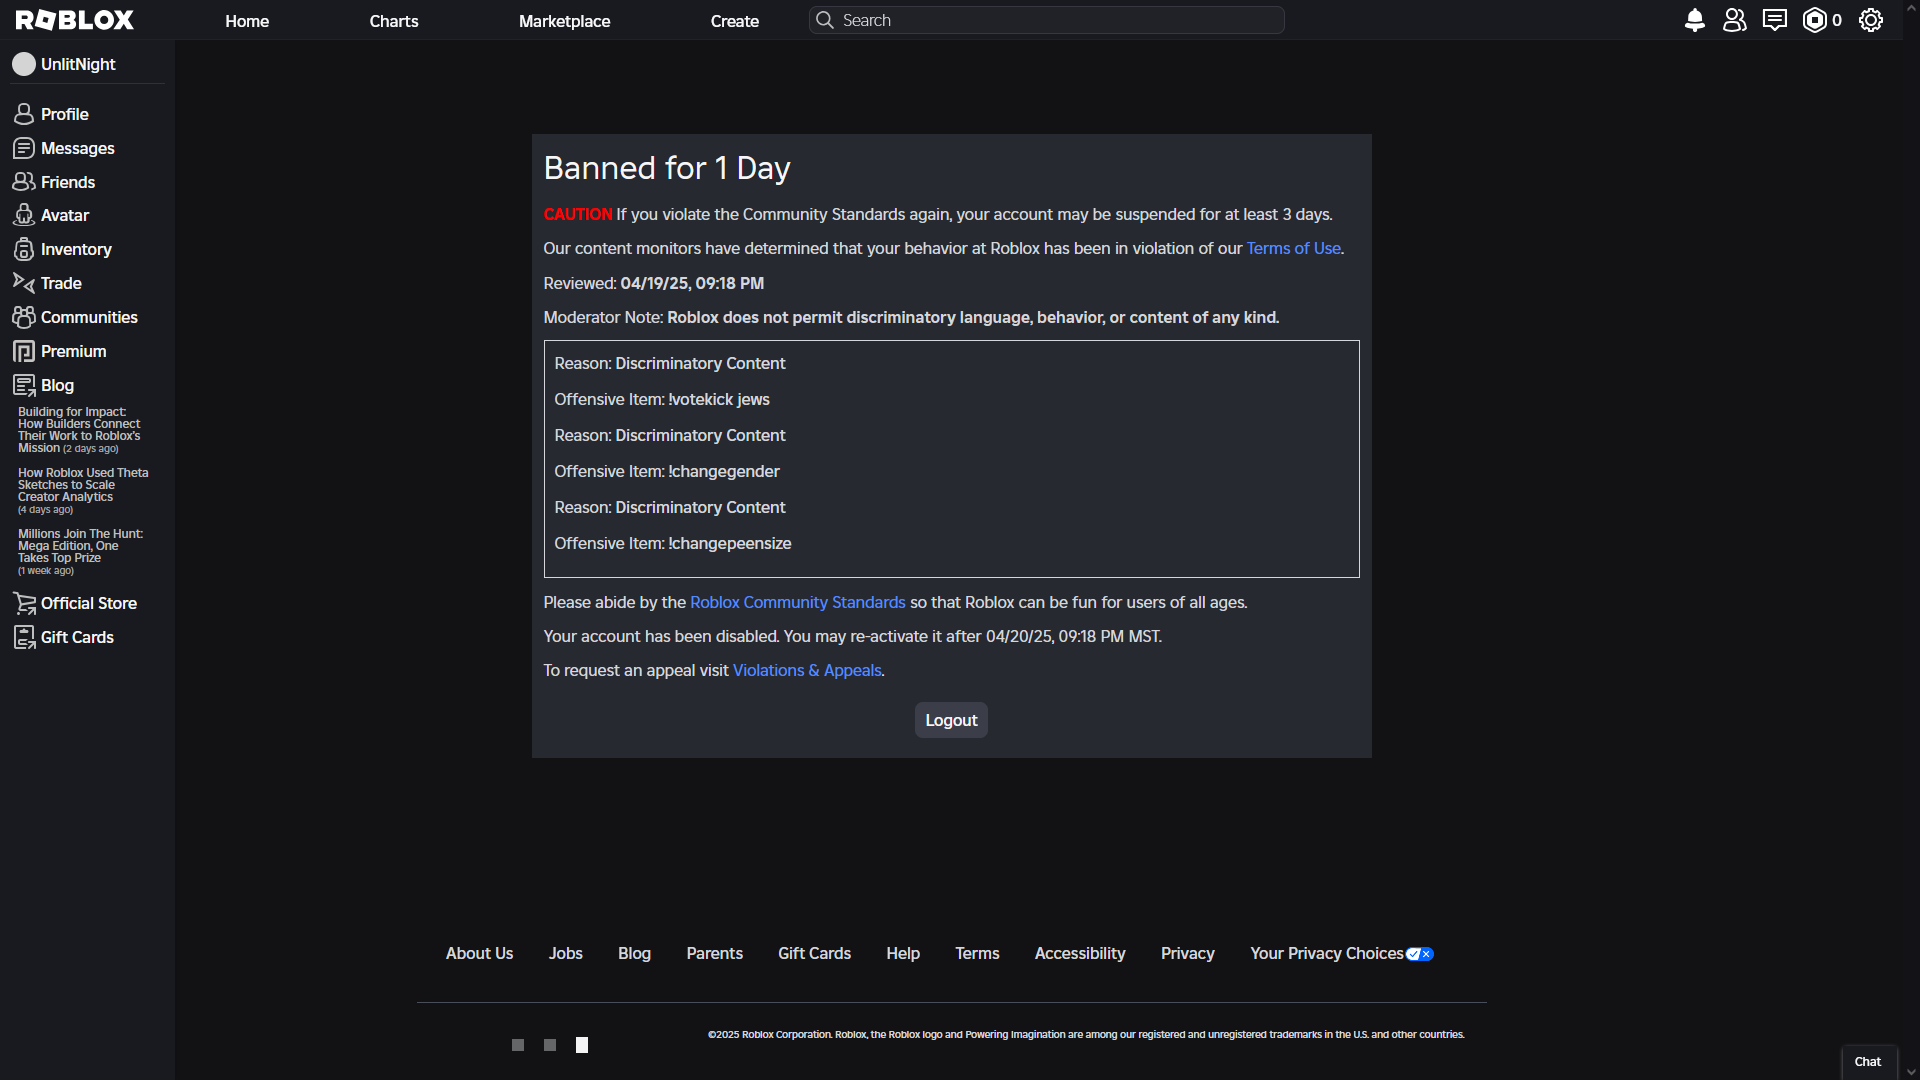This screenshot has height=1080, width=1920.
Task: Open the Create menu item
Action: coord(735,21)
